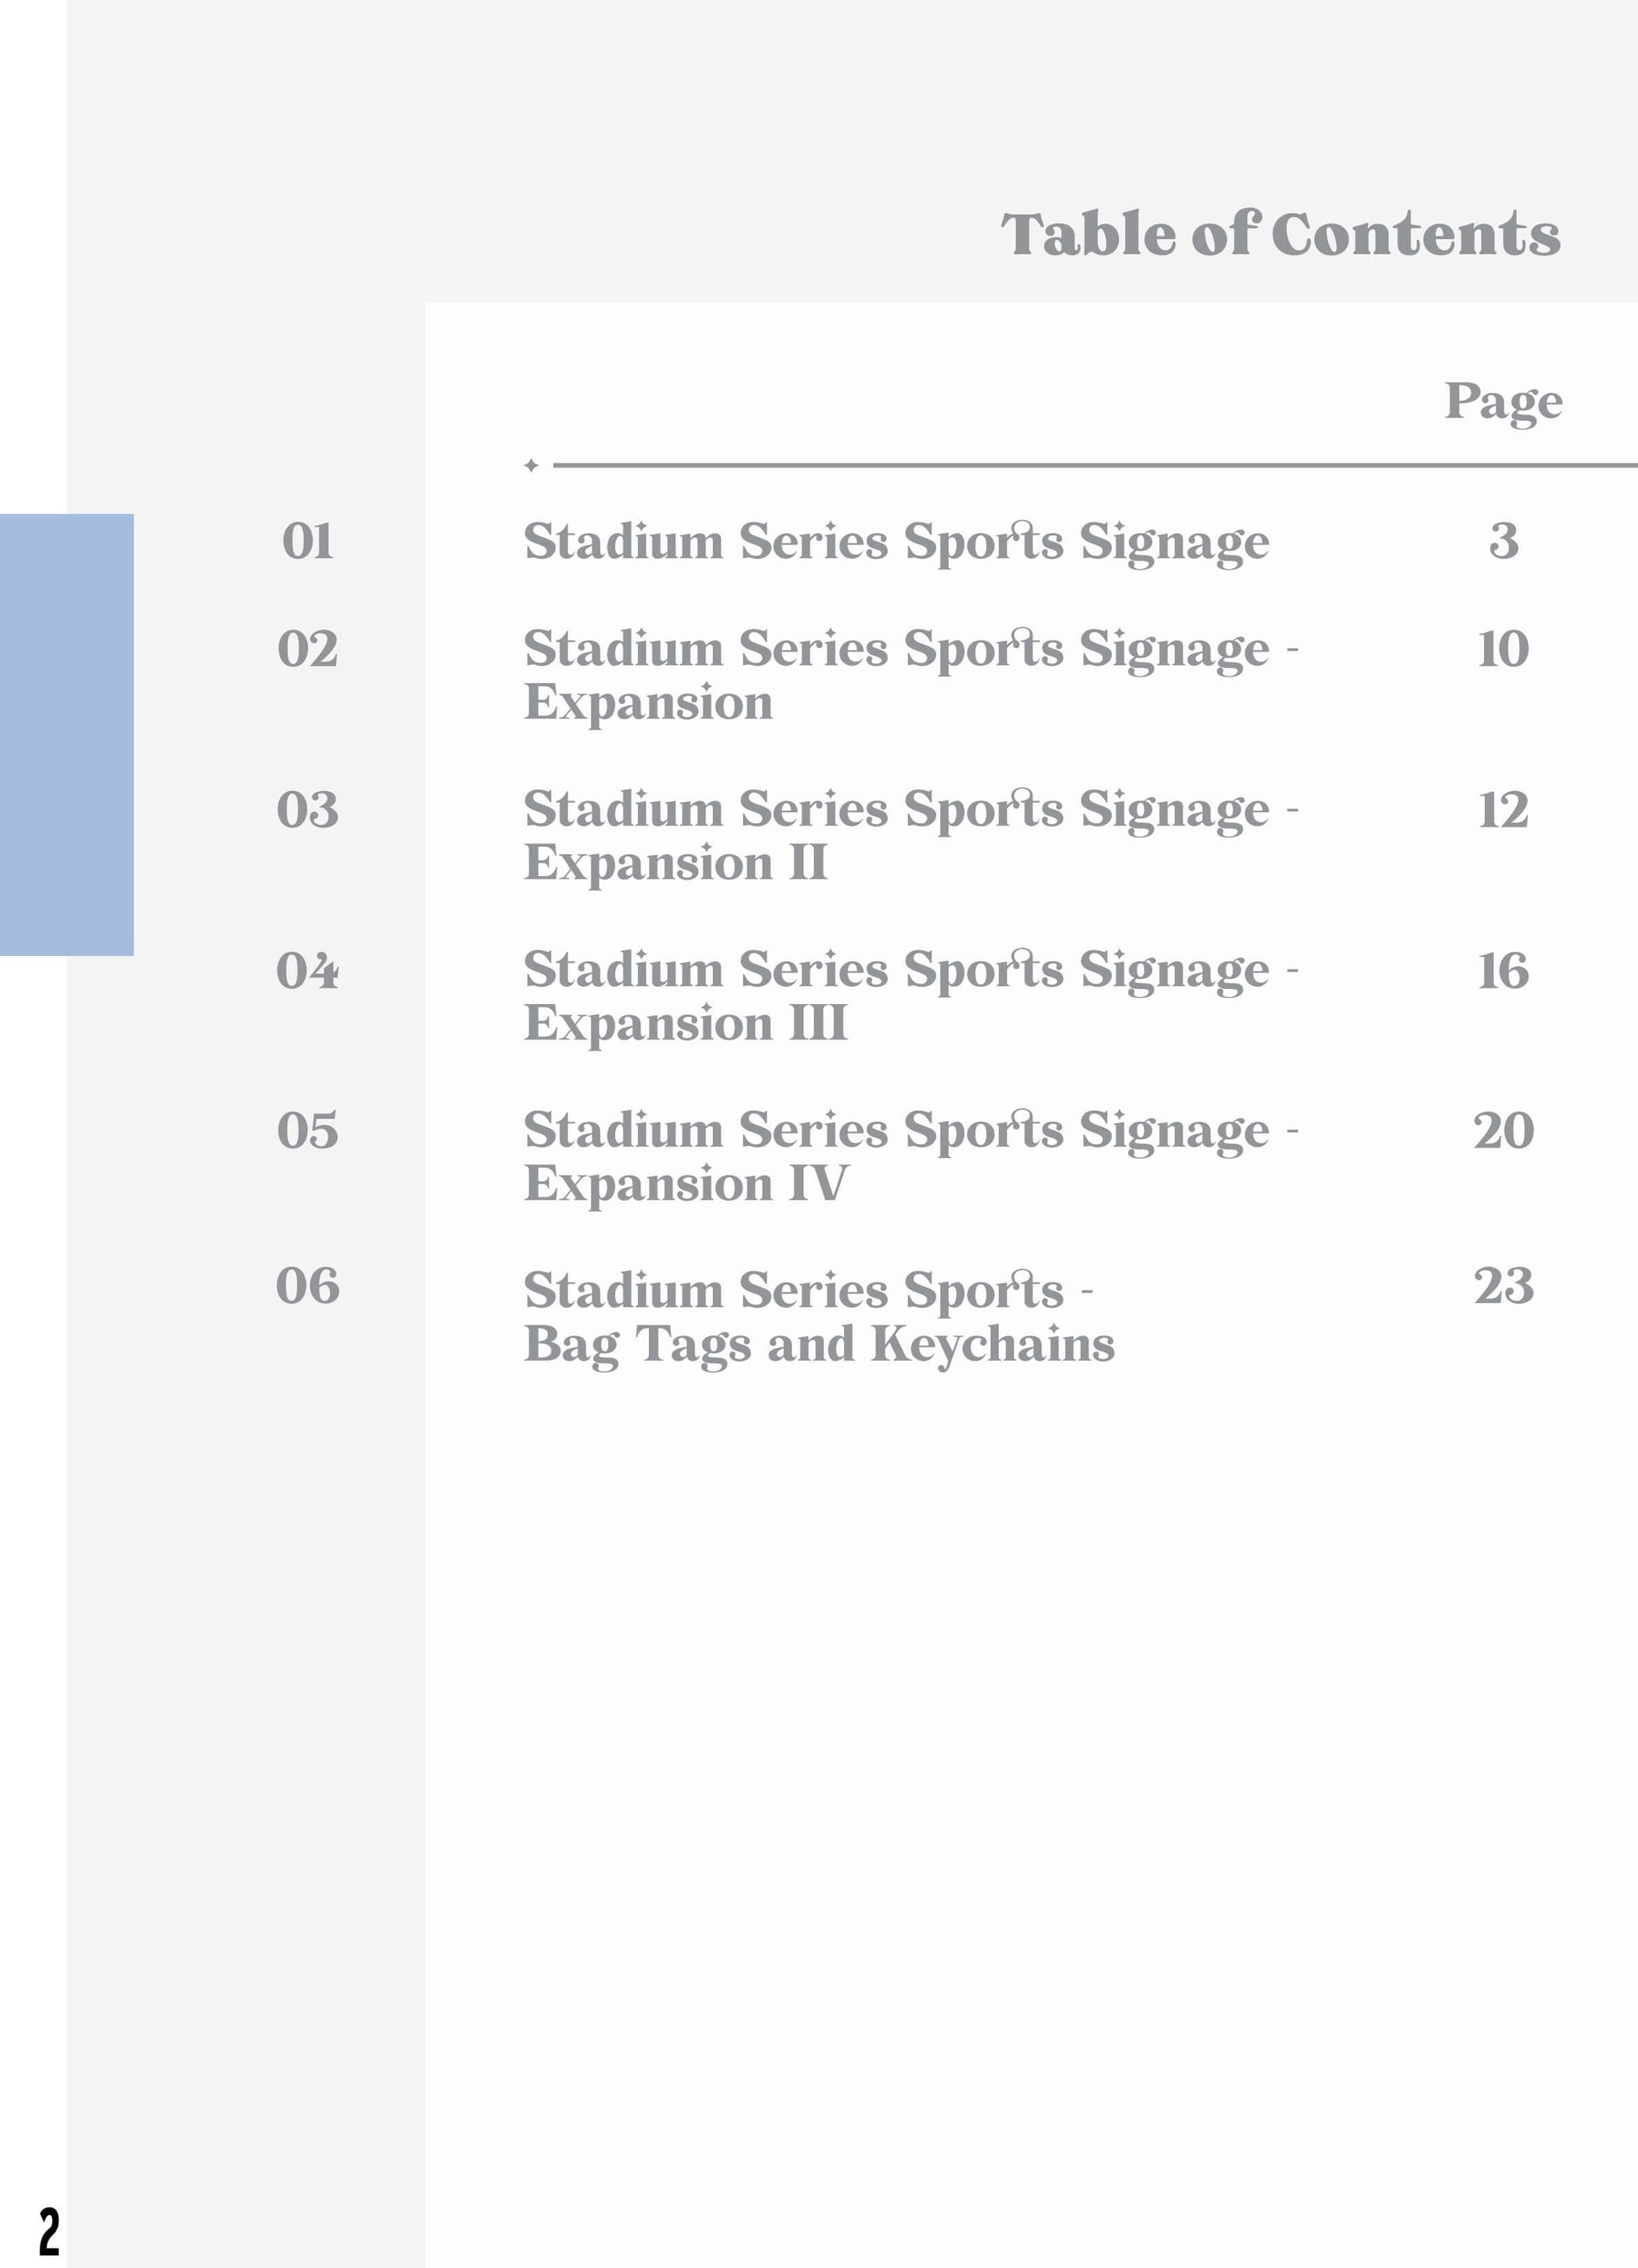
Task: Click section number 06
Action: pos(308,1285)
